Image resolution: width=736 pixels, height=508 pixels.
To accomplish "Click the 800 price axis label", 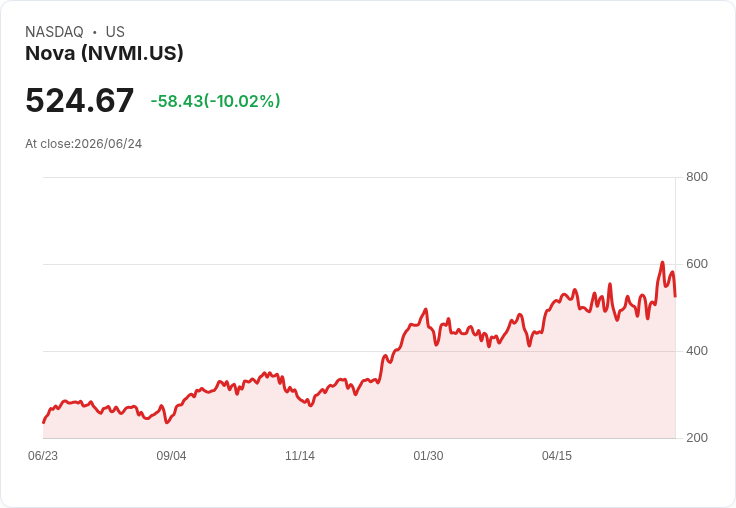I will coord(697,177).
